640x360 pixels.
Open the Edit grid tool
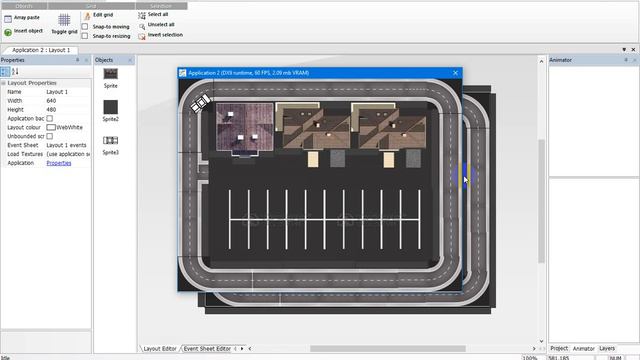(87, 16)
